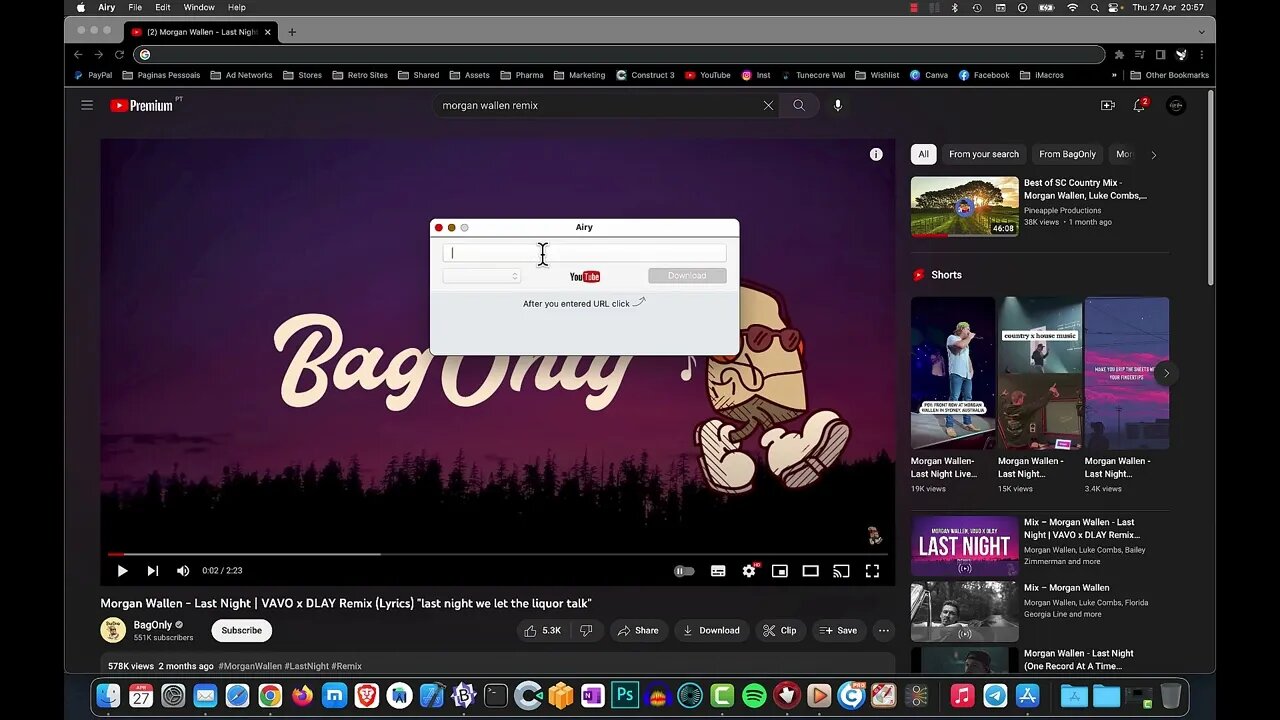This screenshot has height=720, width=1280.
Task: Open the player settings gear
Action: [749, 571]
